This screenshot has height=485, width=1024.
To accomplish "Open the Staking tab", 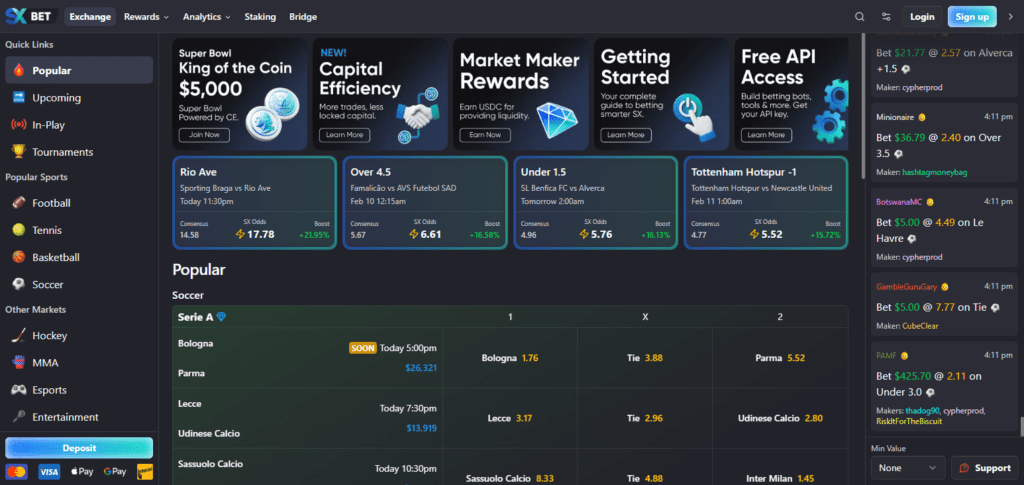I will coord(260,17).
